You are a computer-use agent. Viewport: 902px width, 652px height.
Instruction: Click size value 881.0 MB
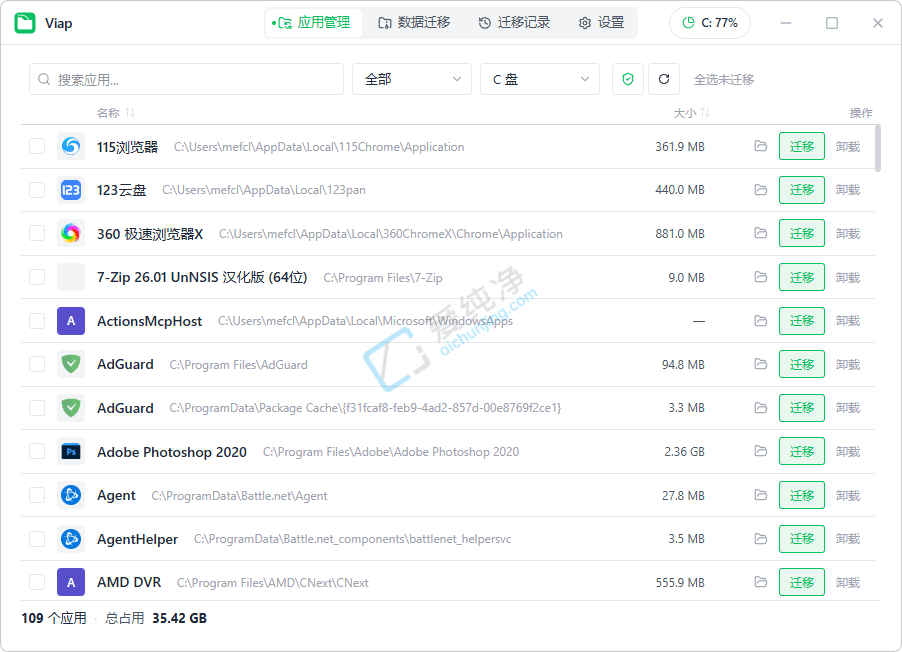click(x=680, y=234)
